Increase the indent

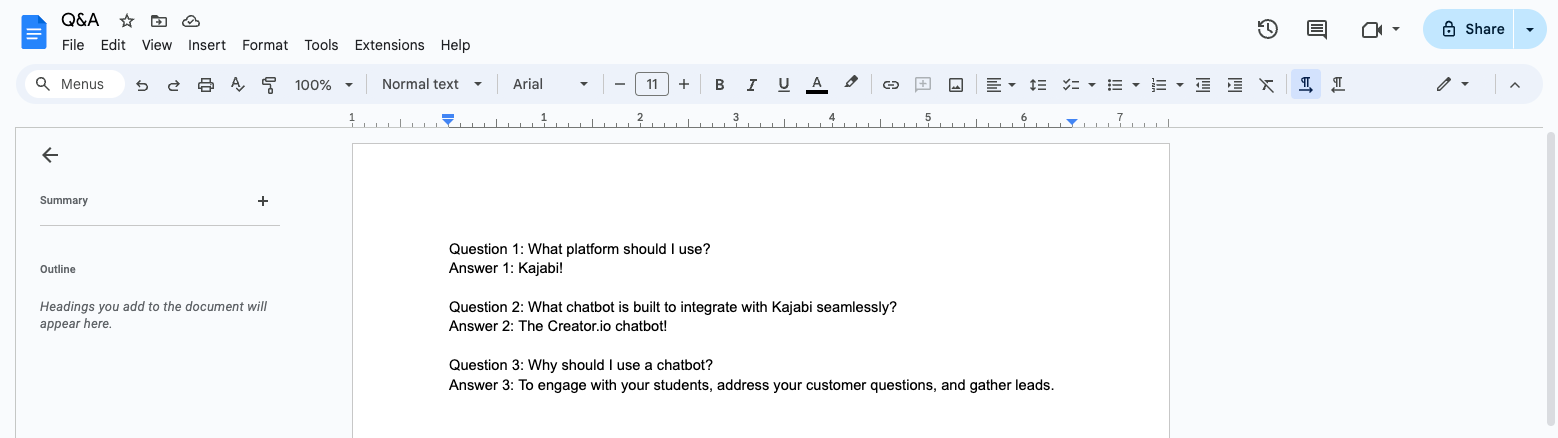1235,85
